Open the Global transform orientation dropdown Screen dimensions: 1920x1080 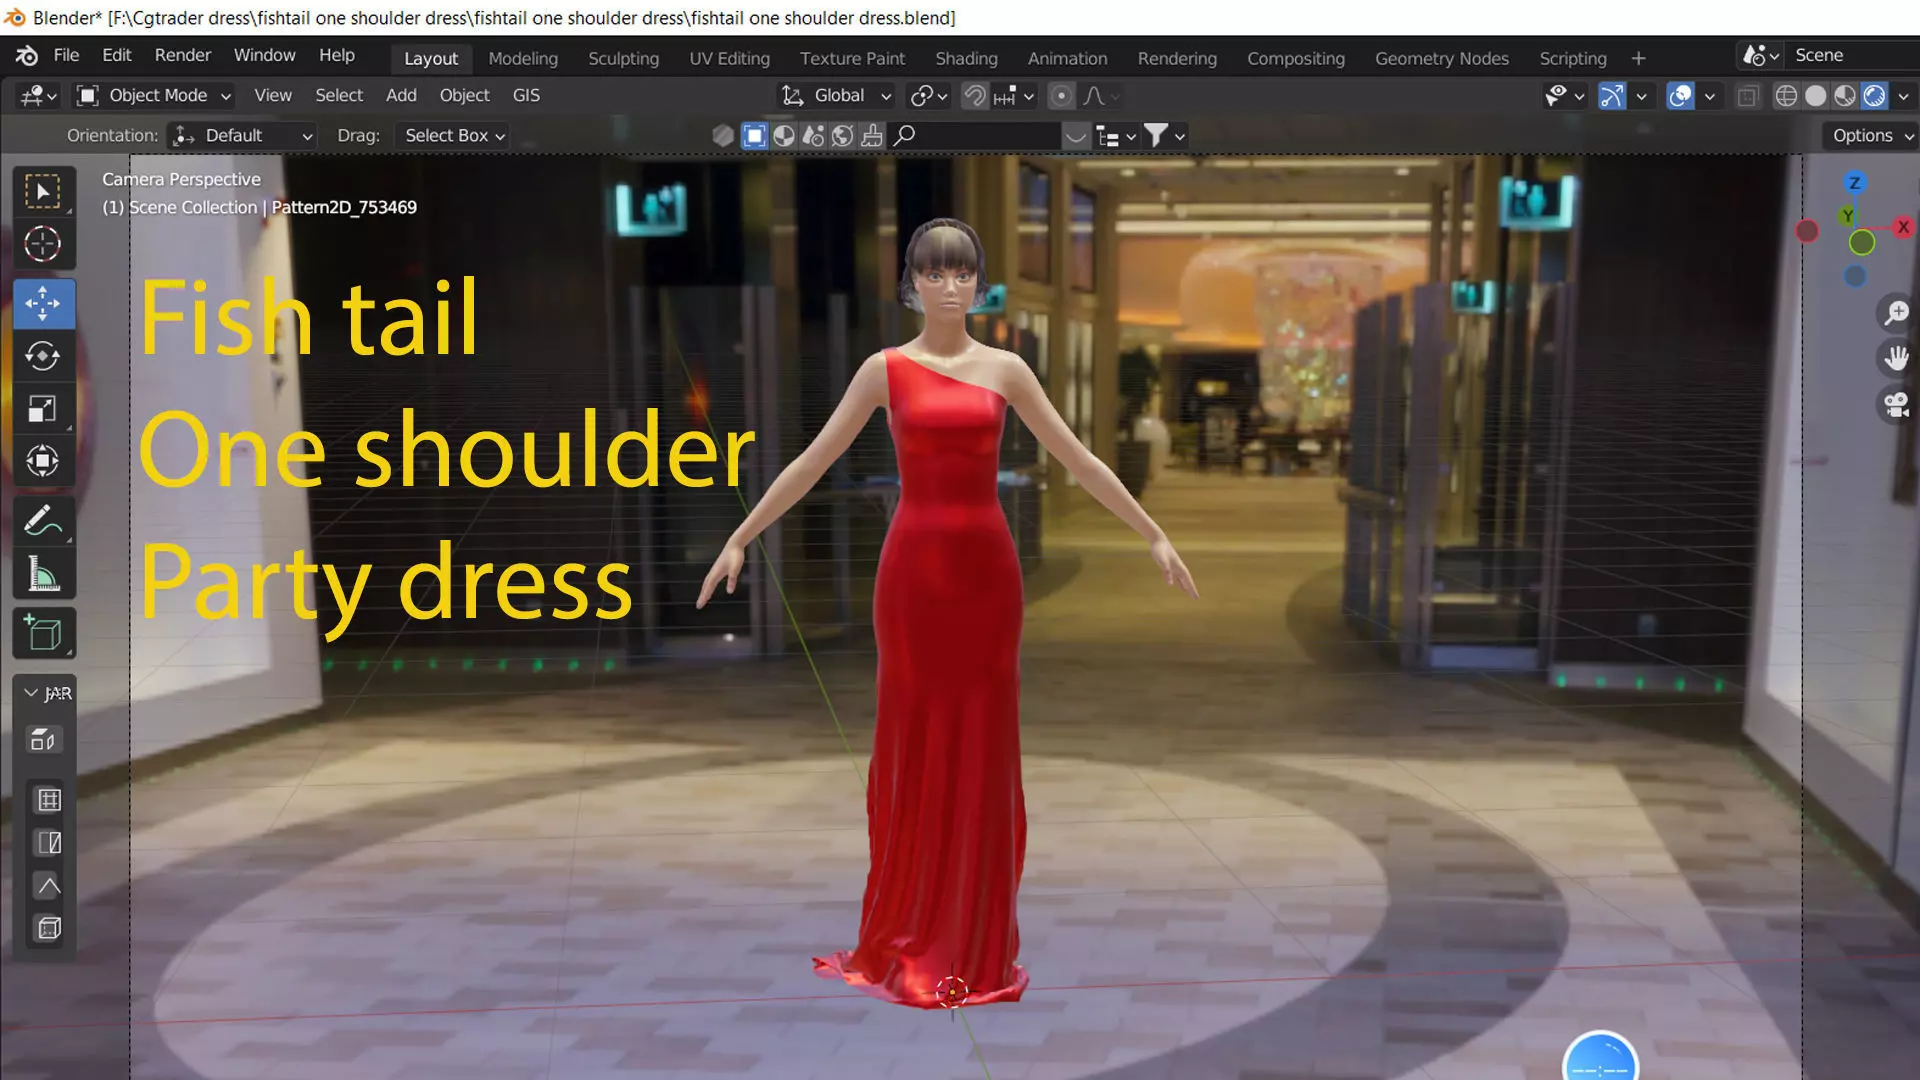tap(838, 96)
